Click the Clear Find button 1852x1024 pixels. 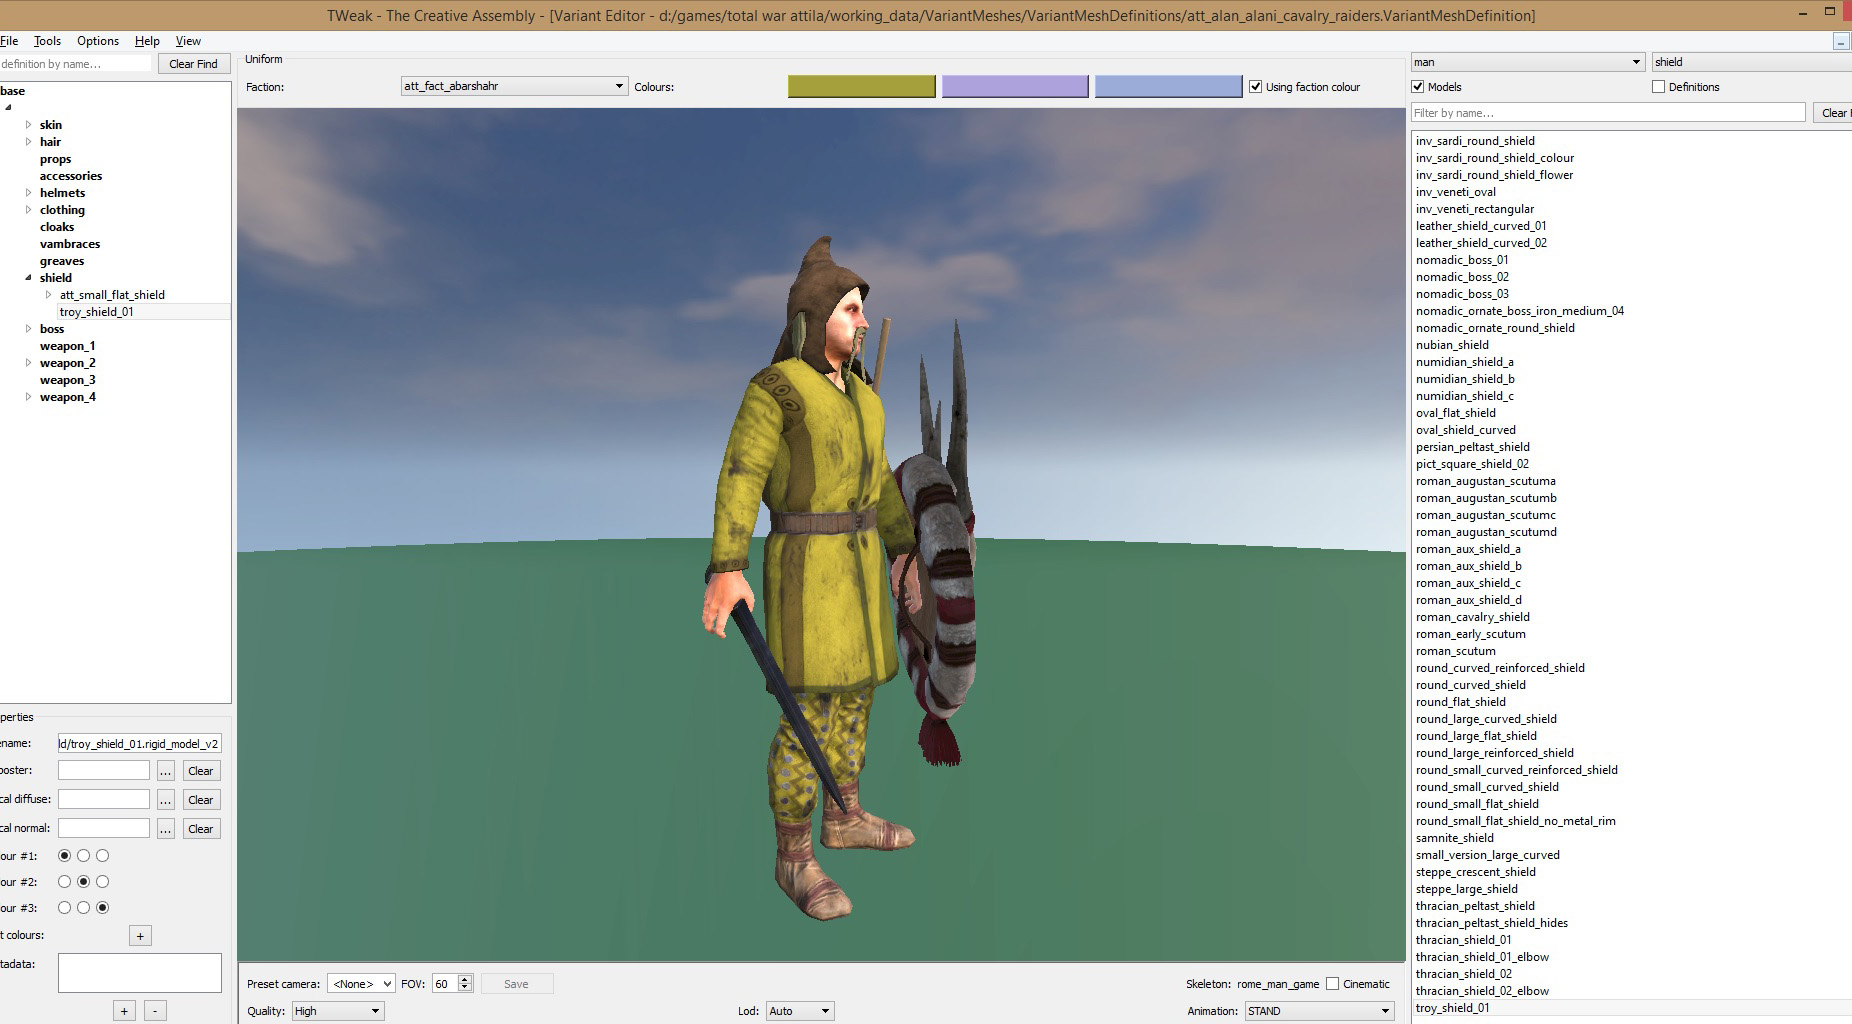[193, 64]
